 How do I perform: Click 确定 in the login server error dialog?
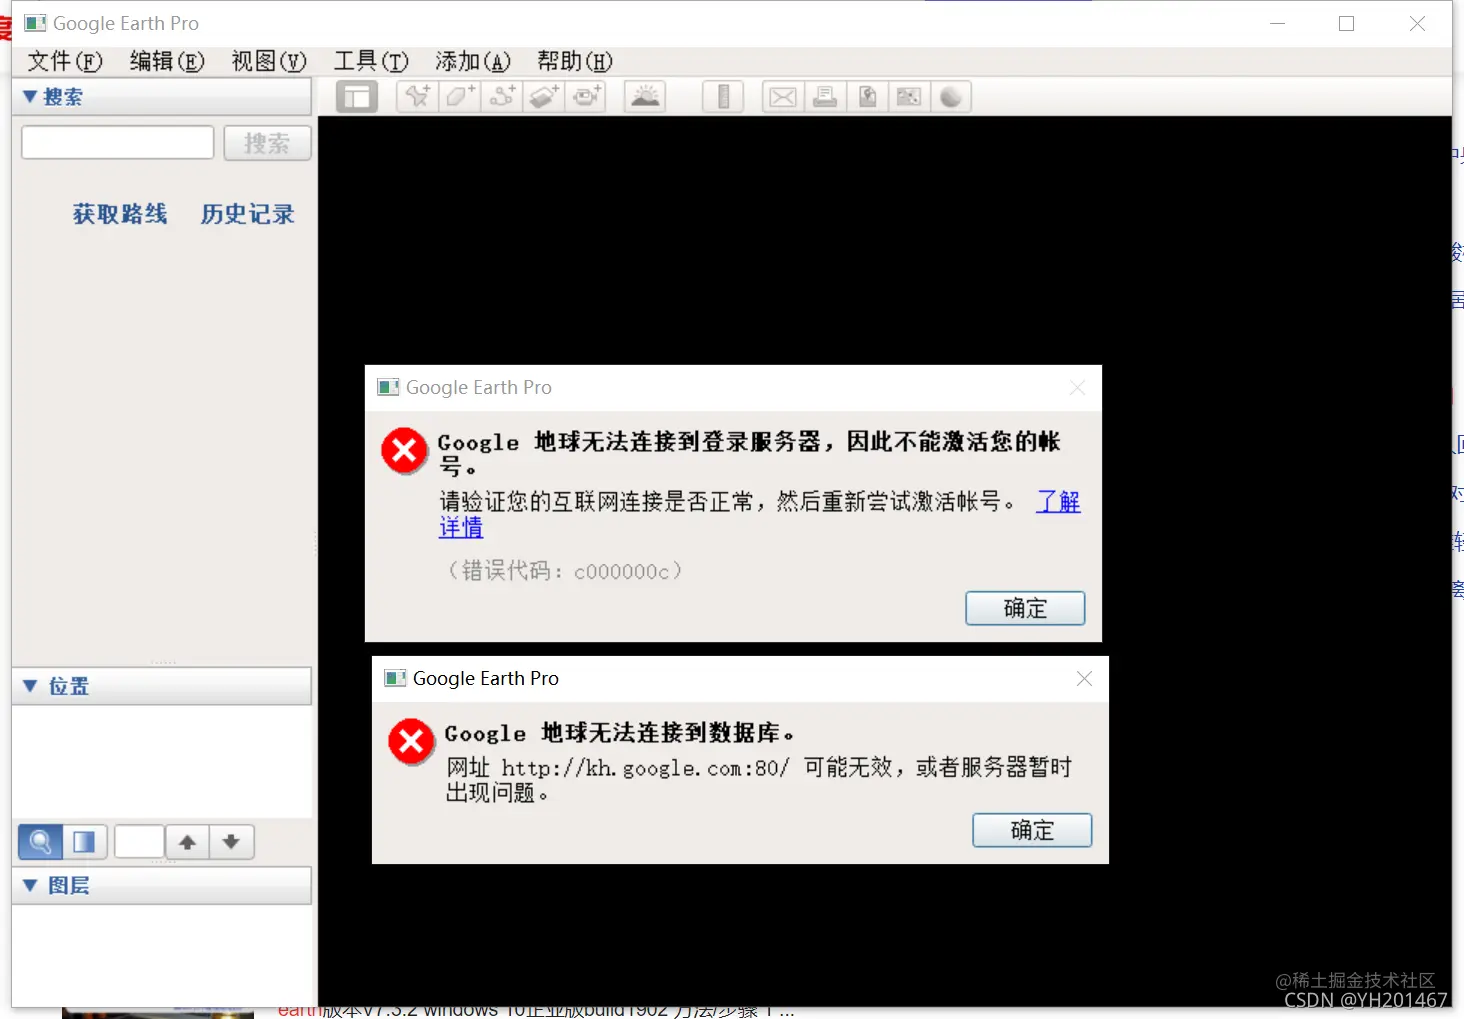point(1025,608)
